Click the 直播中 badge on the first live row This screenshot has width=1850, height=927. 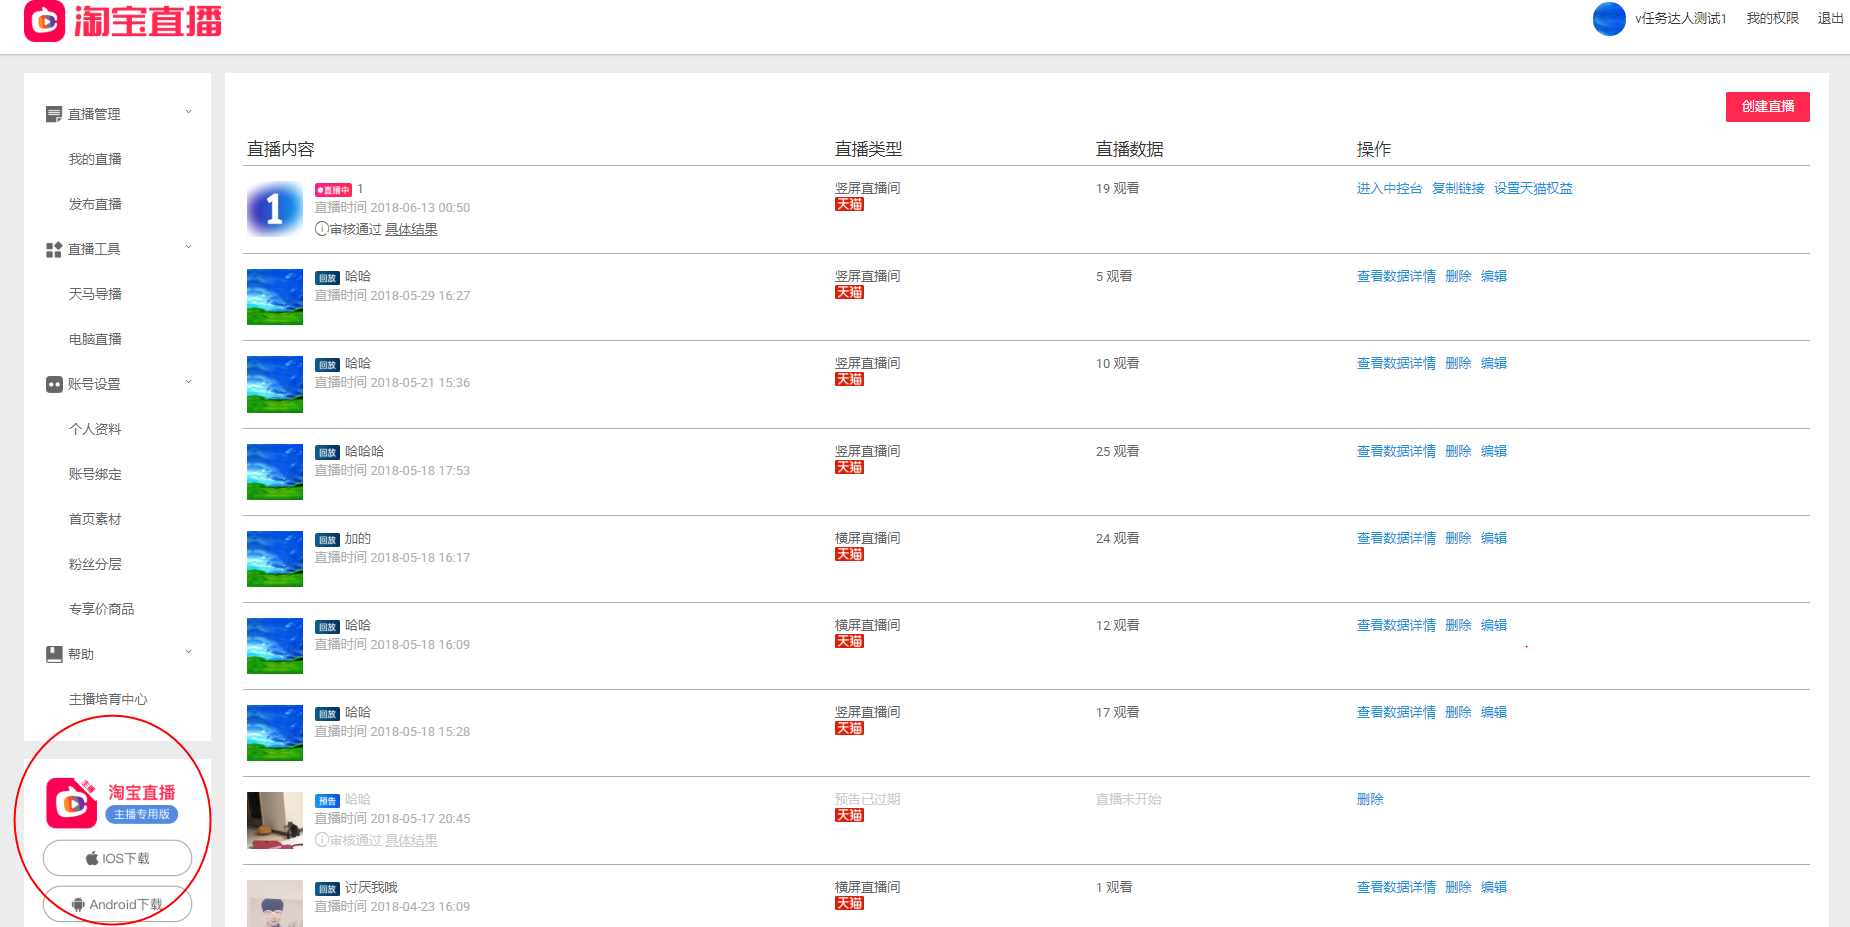coord(333,190)
